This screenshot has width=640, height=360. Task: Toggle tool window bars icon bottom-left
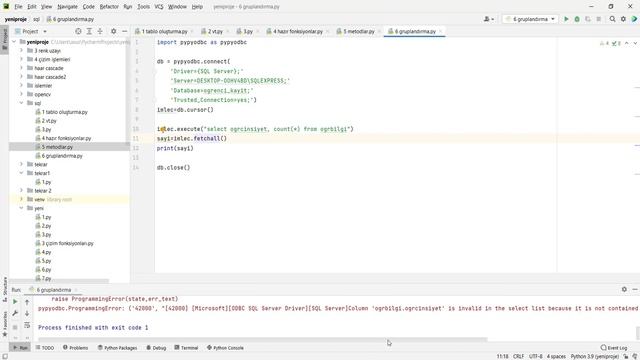tap(4, 356)
